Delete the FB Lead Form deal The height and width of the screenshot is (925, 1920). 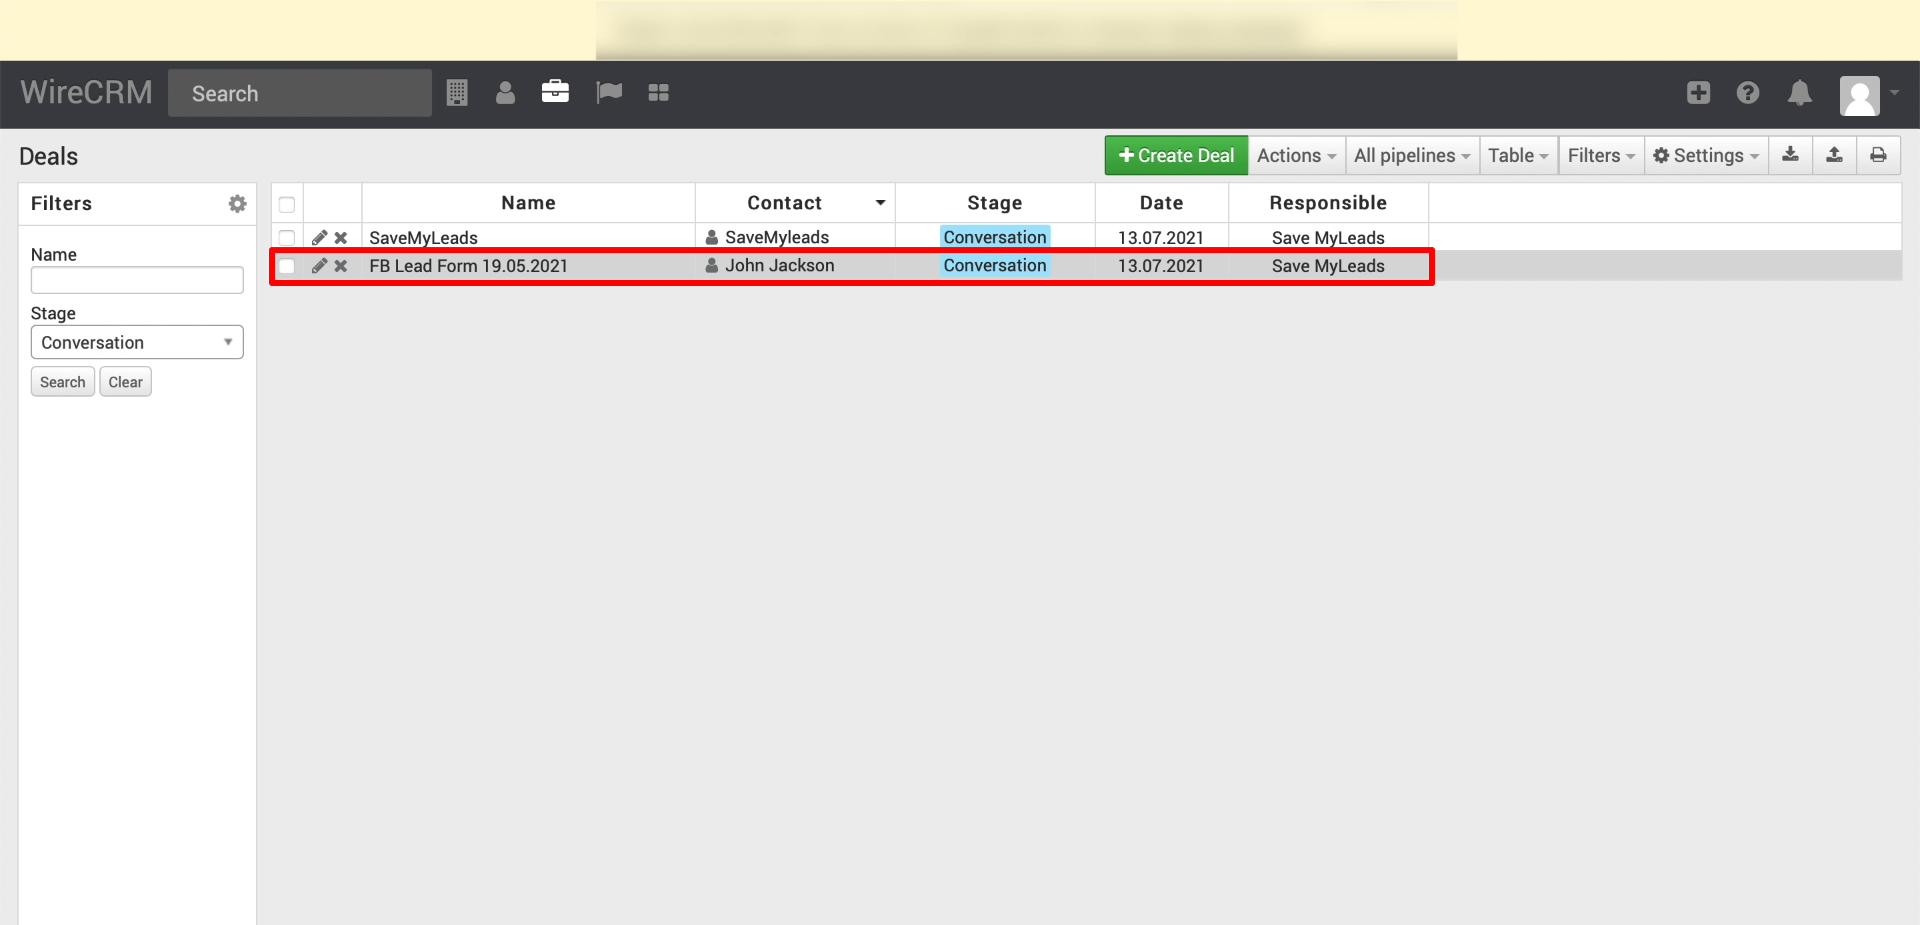pos(341,266)
